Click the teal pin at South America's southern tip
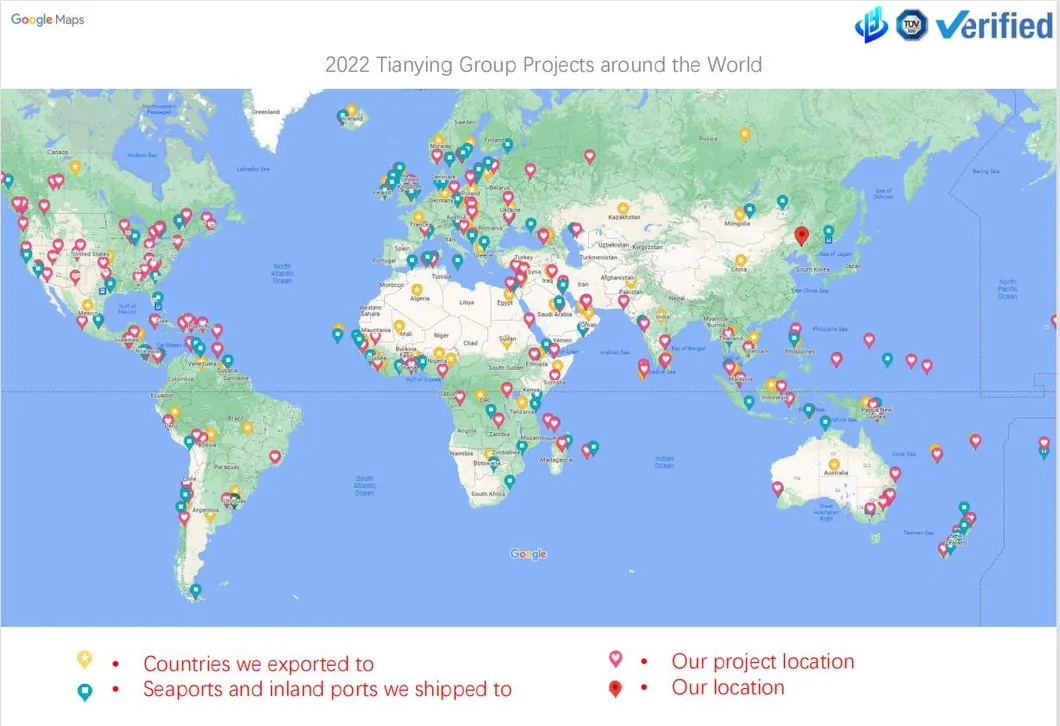 [195, 590]
